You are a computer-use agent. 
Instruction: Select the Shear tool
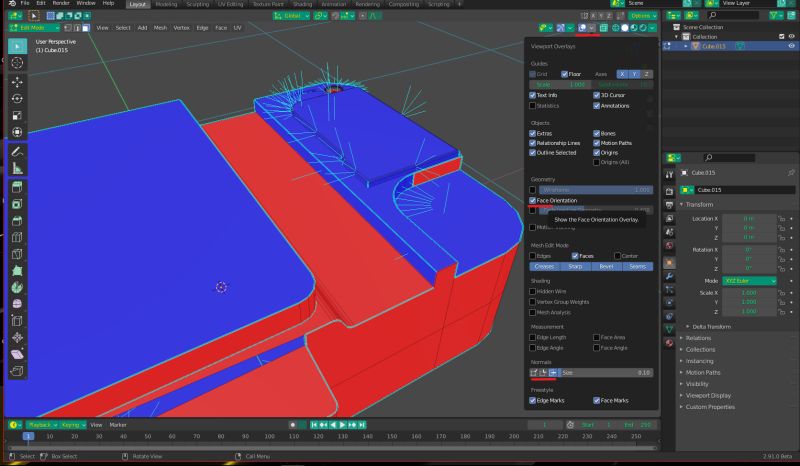pyautogui.click(x=17, y=354)
